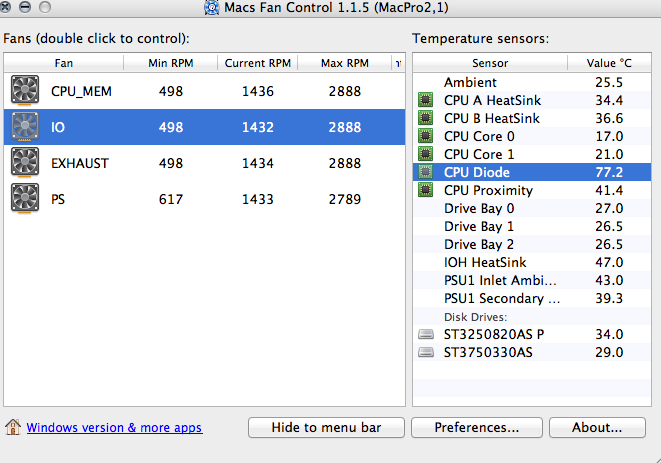Click the IOH HeatSink value 47.0
Viewport: 661px width, 463px height.
coord(609,262)
